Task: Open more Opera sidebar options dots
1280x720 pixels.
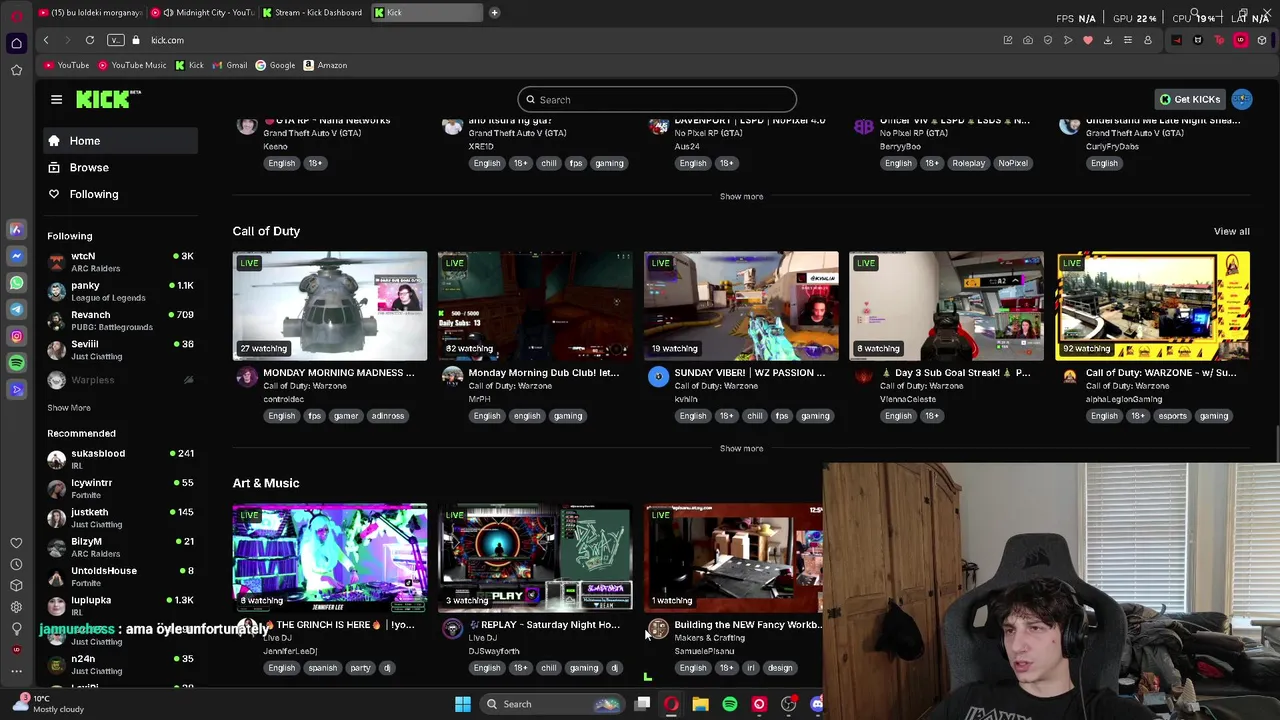Action: (16, 671)
